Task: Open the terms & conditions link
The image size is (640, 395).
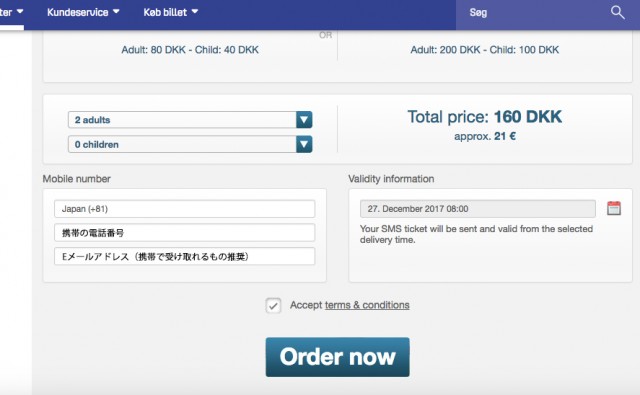Action: [367, 305]
